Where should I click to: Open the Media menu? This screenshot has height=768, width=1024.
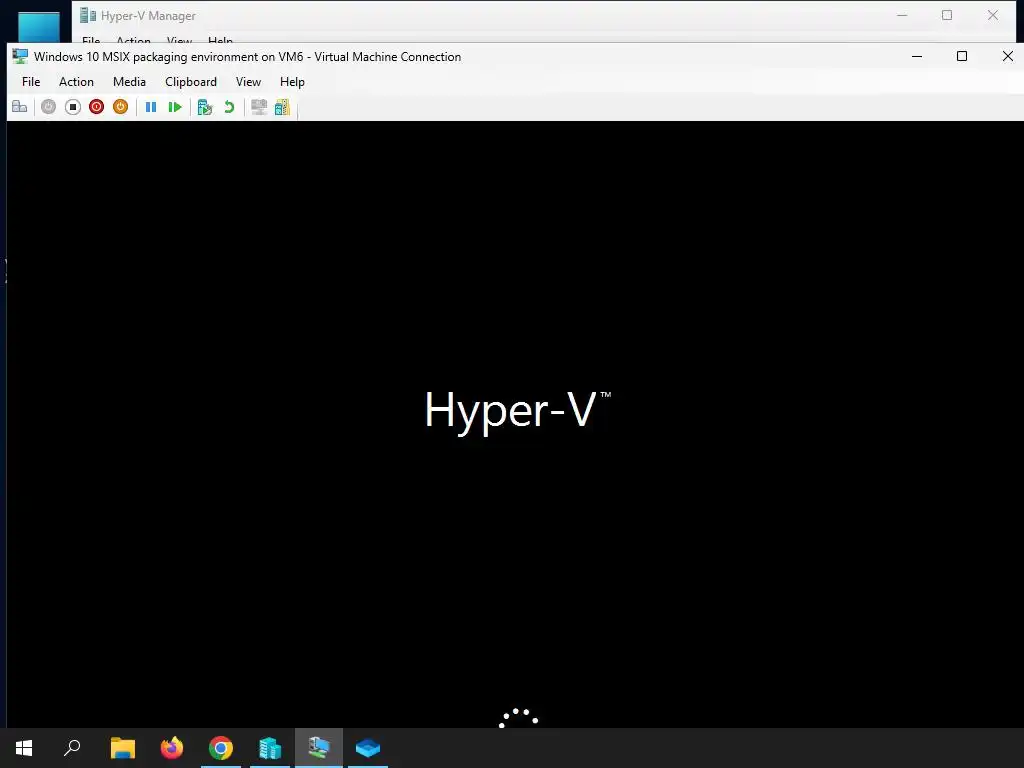pyautogui.click(x=129, y=82)
